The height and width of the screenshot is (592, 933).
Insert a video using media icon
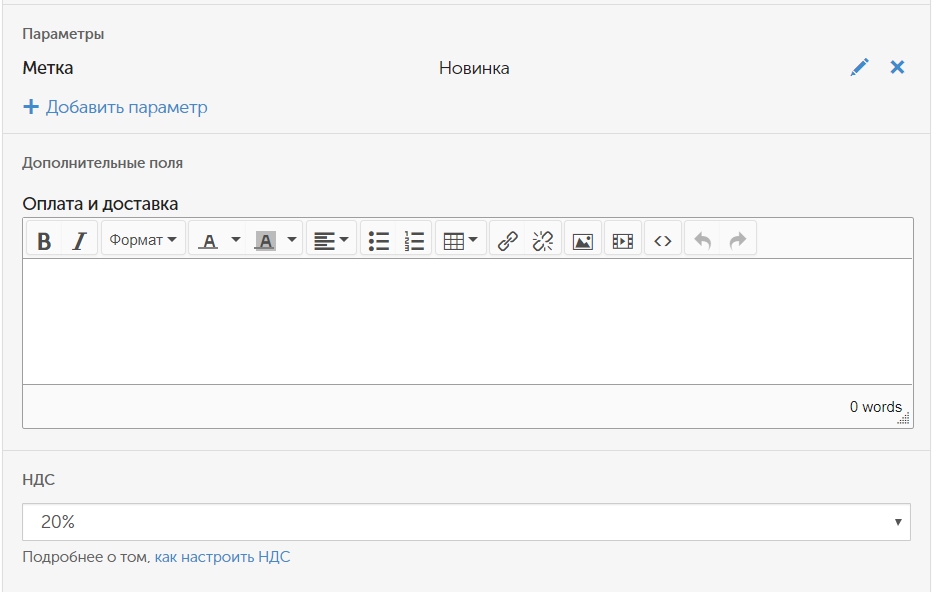click(623, 241)
